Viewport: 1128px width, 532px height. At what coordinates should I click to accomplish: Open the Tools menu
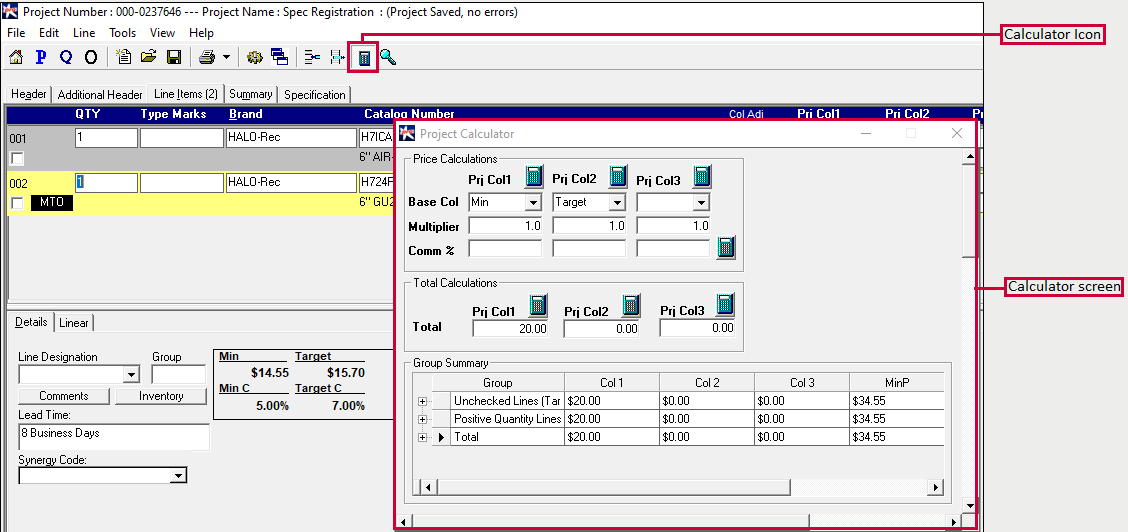coord(122,33)
